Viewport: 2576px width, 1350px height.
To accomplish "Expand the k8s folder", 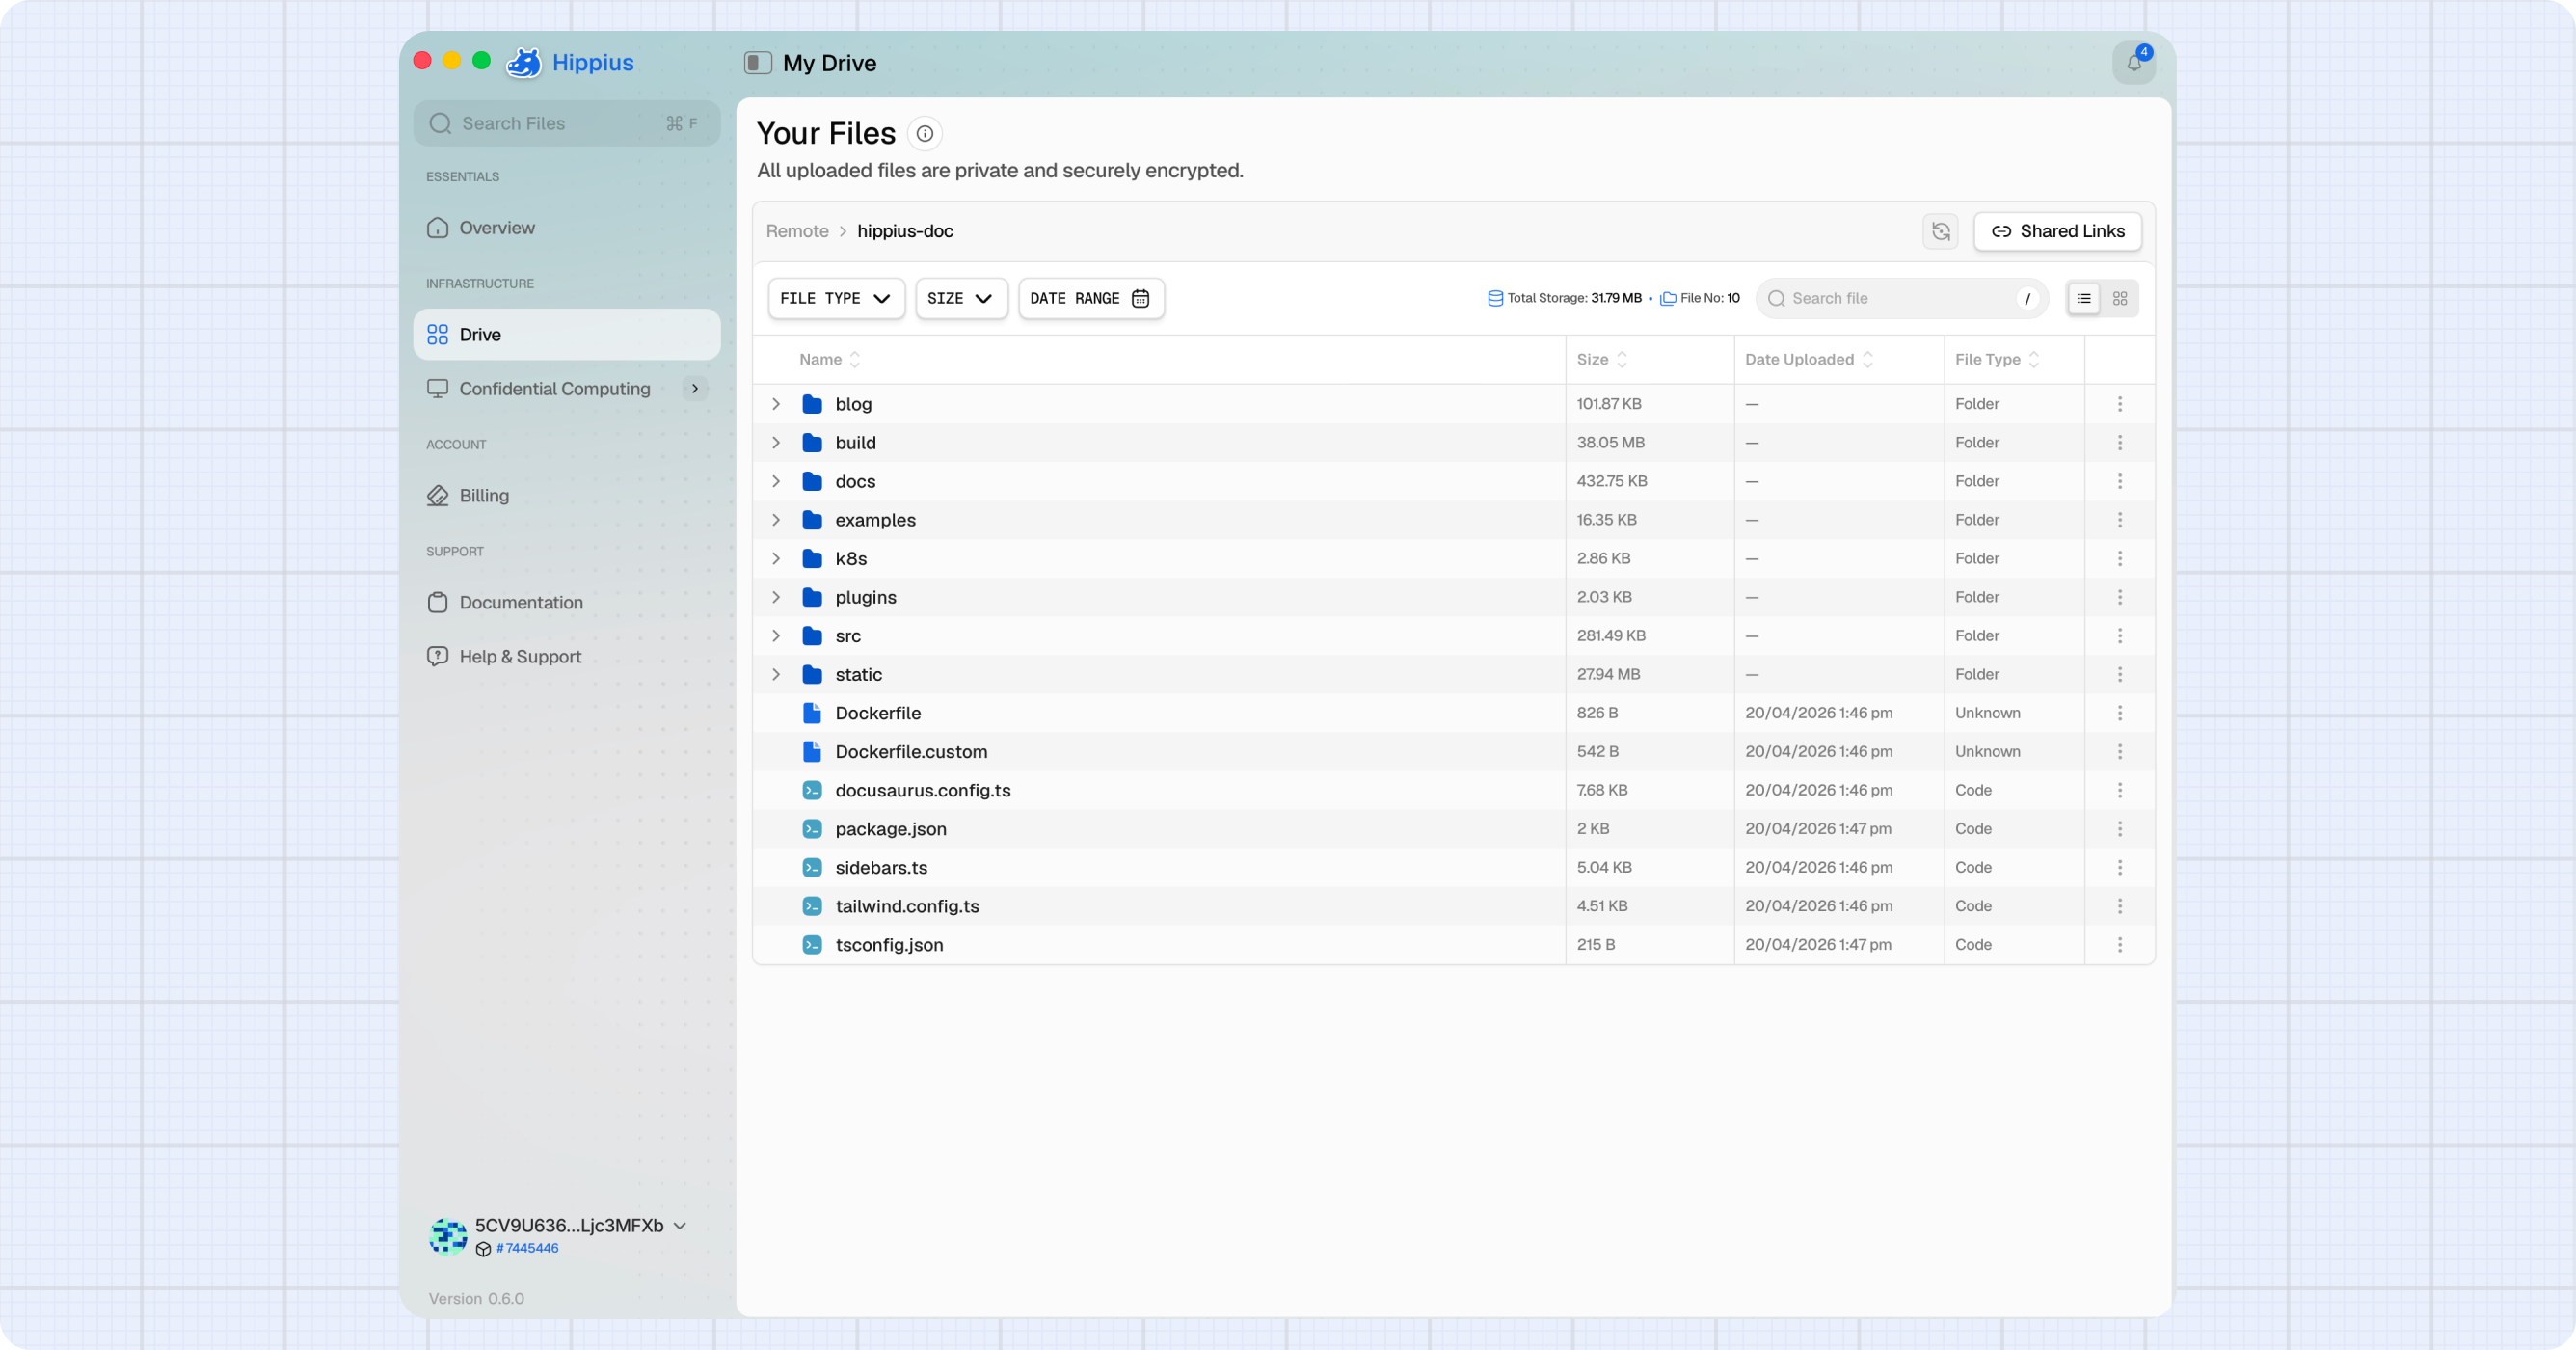I will tap(776, 559).
